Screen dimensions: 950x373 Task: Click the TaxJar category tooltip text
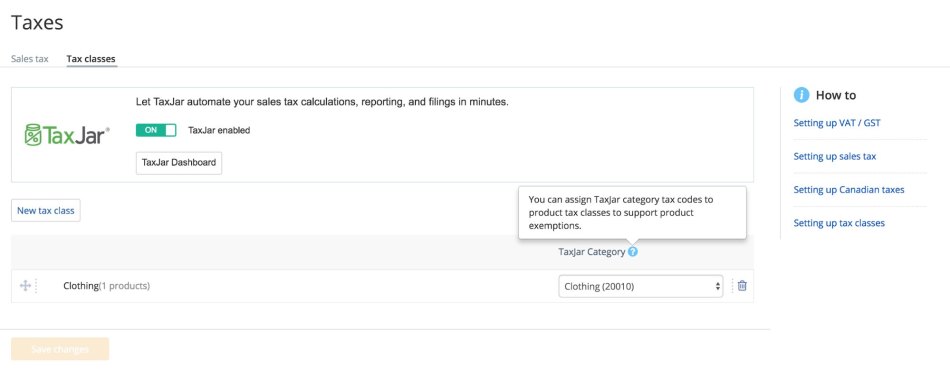coord(621,213)
